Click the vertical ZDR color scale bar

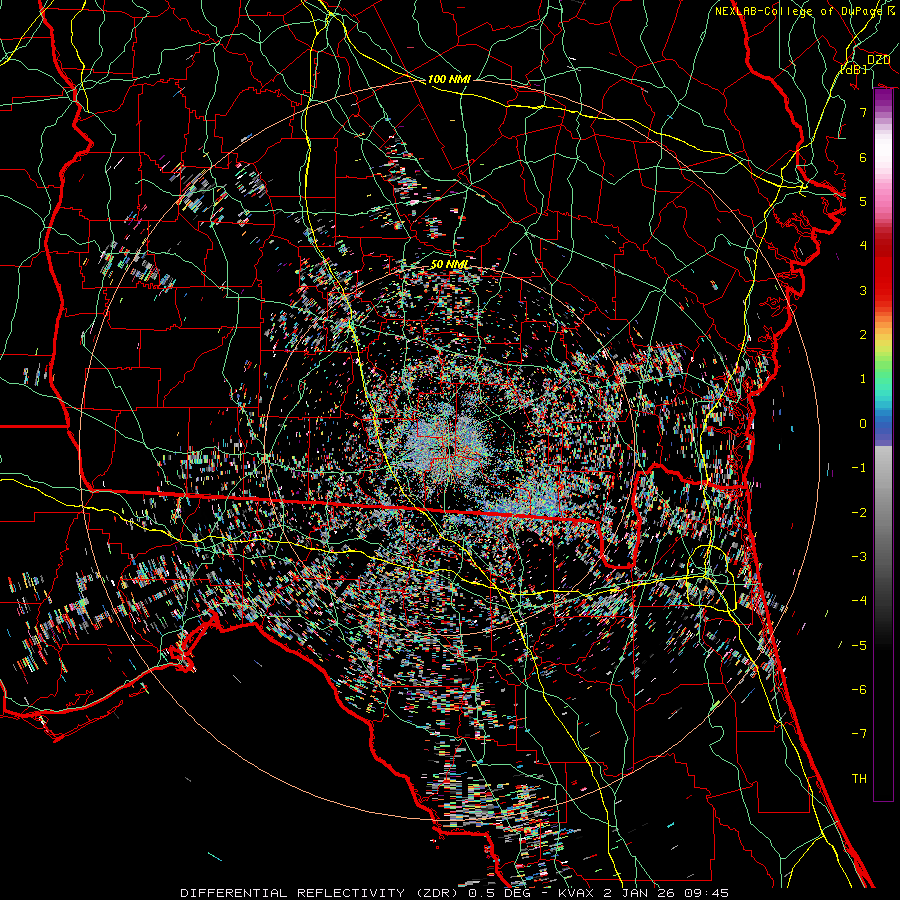pos(883,444)
